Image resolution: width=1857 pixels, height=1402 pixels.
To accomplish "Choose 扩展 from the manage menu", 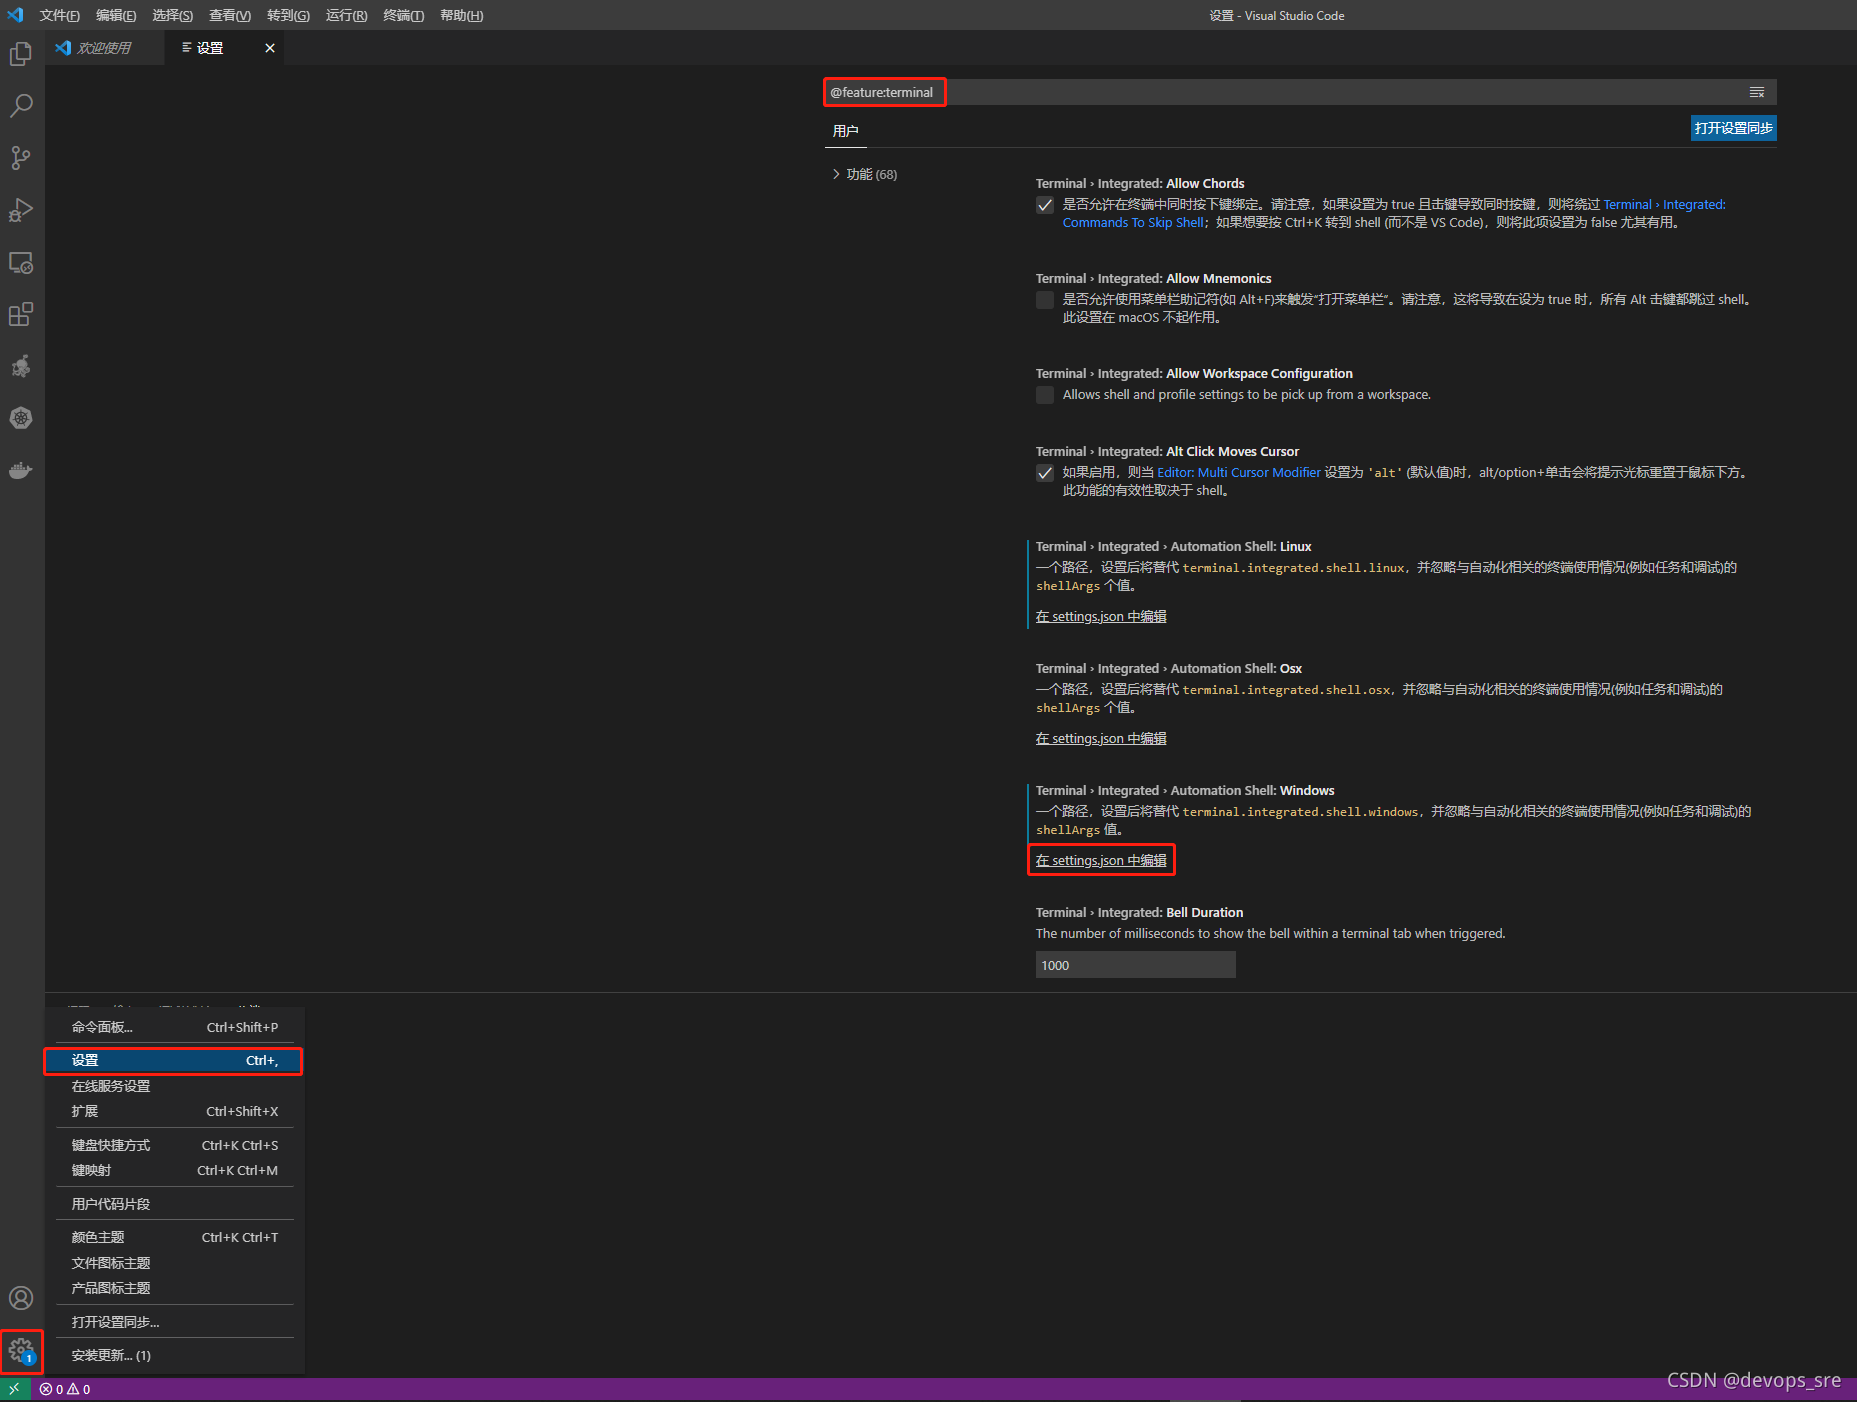I will [175, 1111].
